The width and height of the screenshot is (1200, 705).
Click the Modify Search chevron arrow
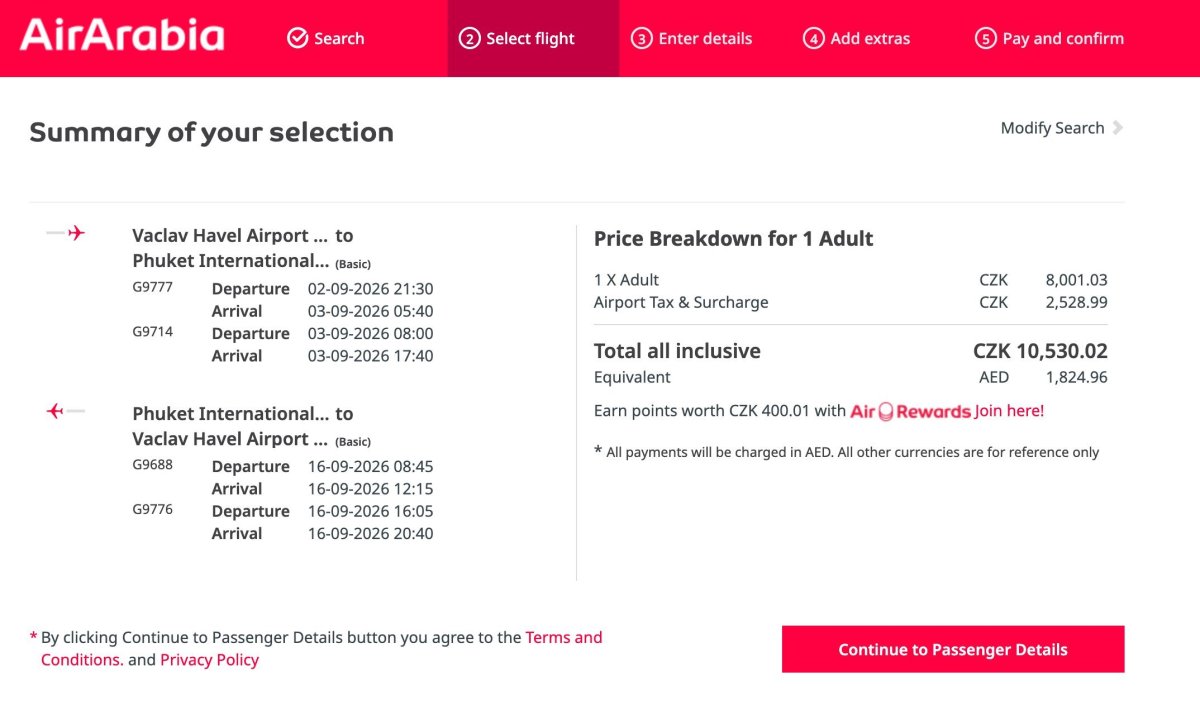1117,128
